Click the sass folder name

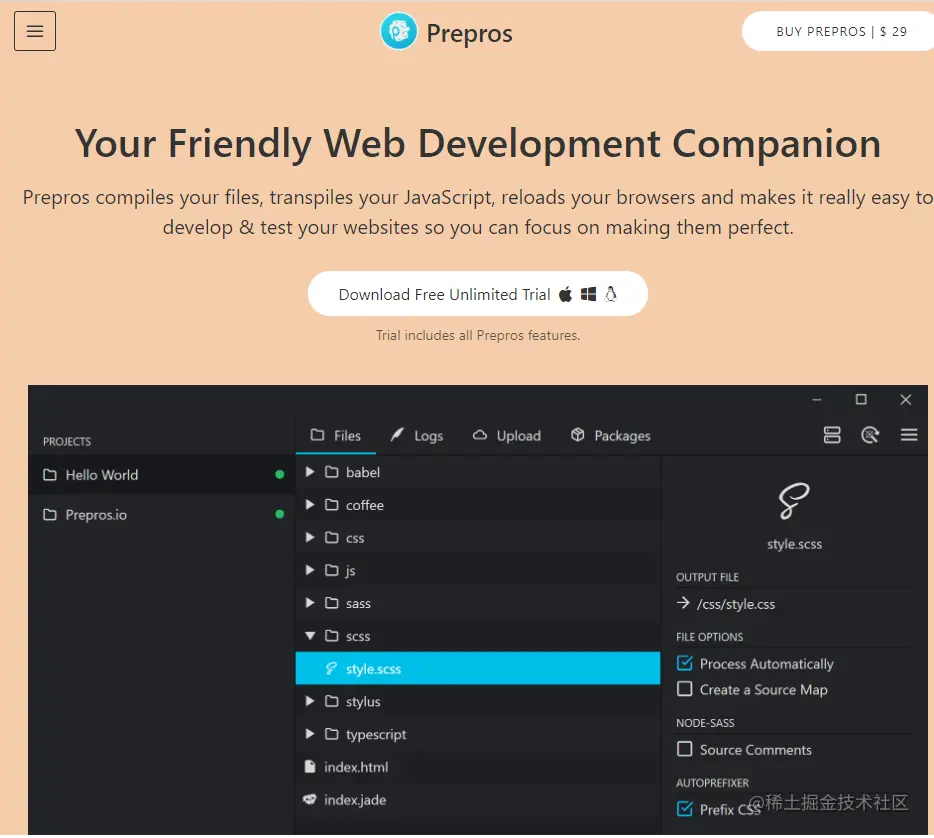(x=358, y=603)
